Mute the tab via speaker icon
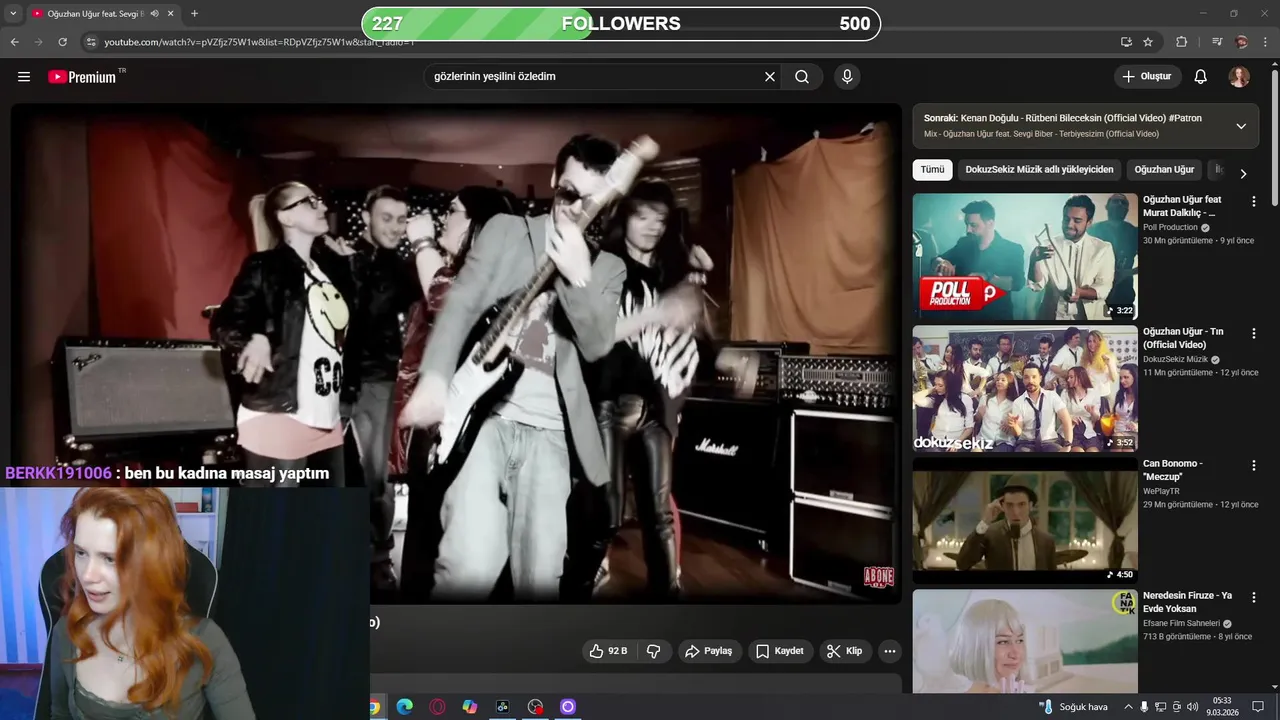 [x=154, y=14]
